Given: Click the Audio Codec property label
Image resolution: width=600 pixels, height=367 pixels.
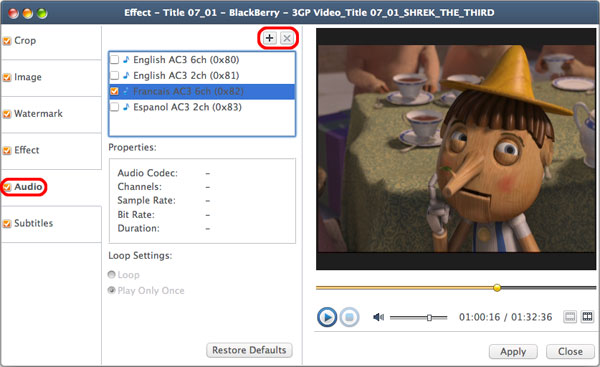Looking at the screenshot, I should pyautogui.click(x=147, y=173).
